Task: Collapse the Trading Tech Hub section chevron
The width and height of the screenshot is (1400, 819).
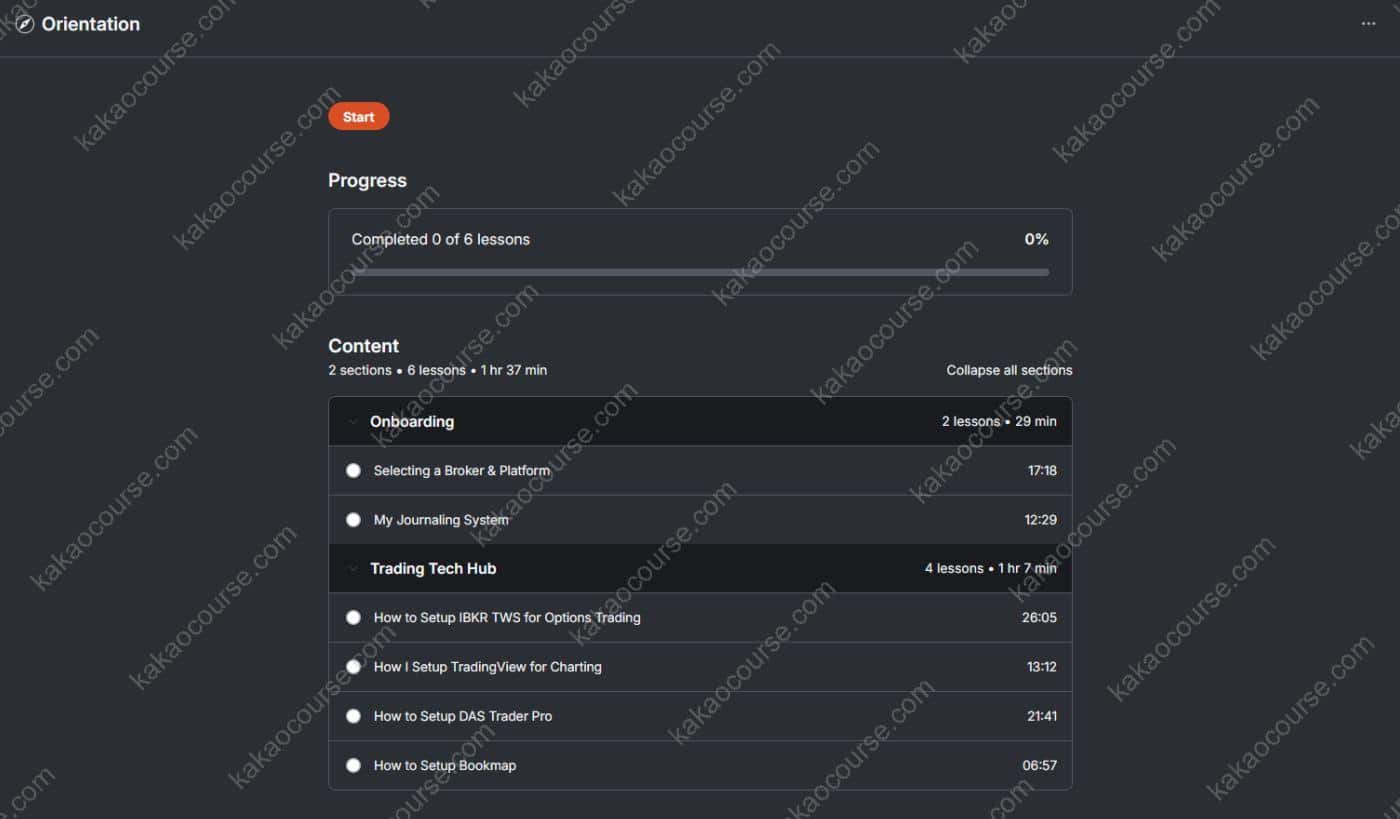Action: pos(352,568)
